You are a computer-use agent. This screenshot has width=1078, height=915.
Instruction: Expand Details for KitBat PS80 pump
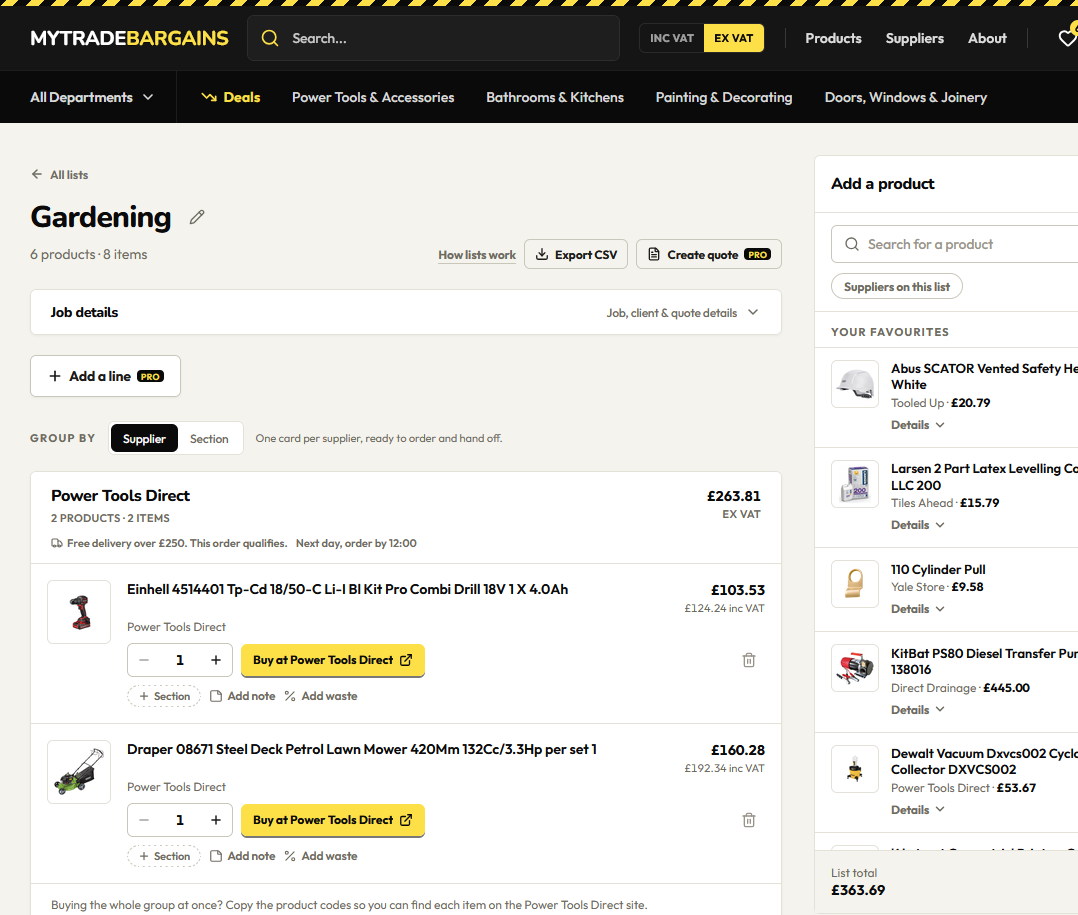[x=918, y=710]
